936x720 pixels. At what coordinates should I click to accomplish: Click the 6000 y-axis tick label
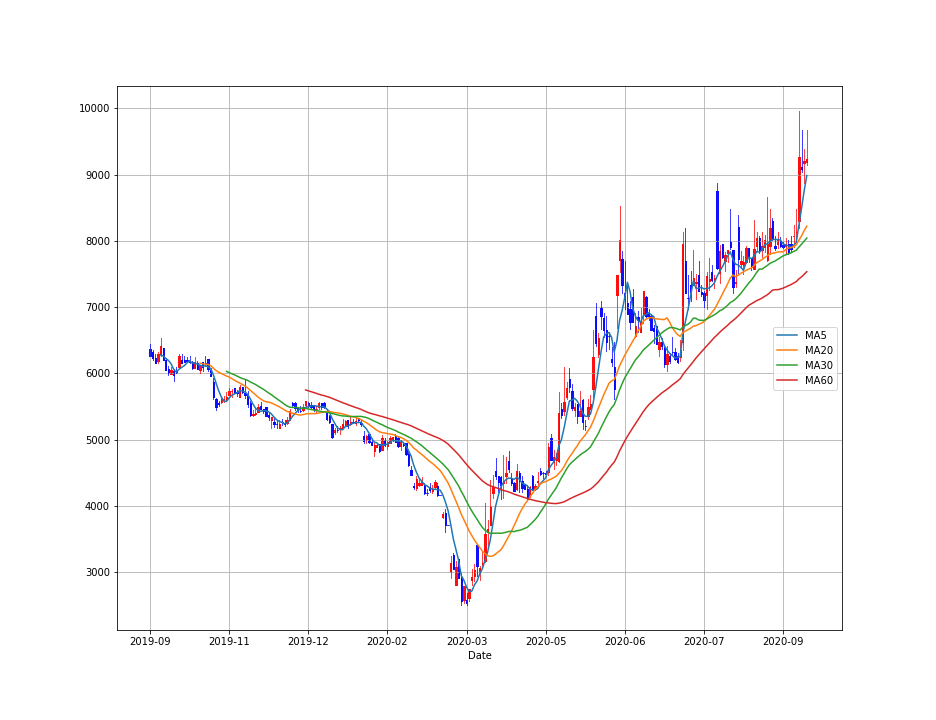tap(97, 374)
